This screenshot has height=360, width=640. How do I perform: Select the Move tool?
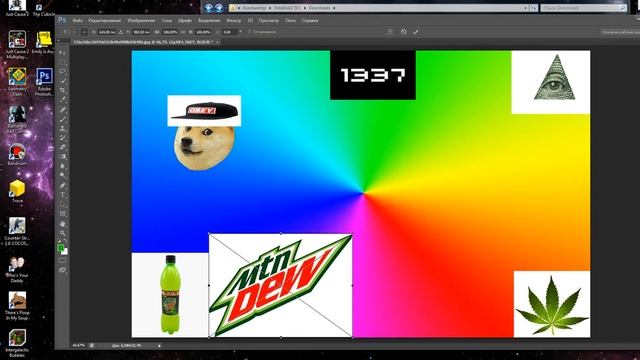(62, 53)
